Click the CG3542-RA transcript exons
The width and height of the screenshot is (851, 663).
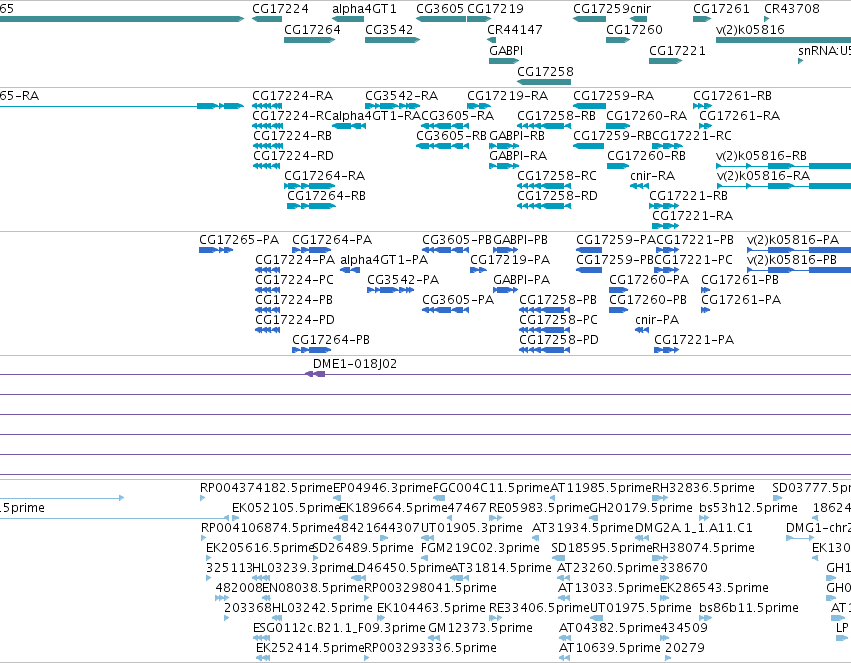392,106
